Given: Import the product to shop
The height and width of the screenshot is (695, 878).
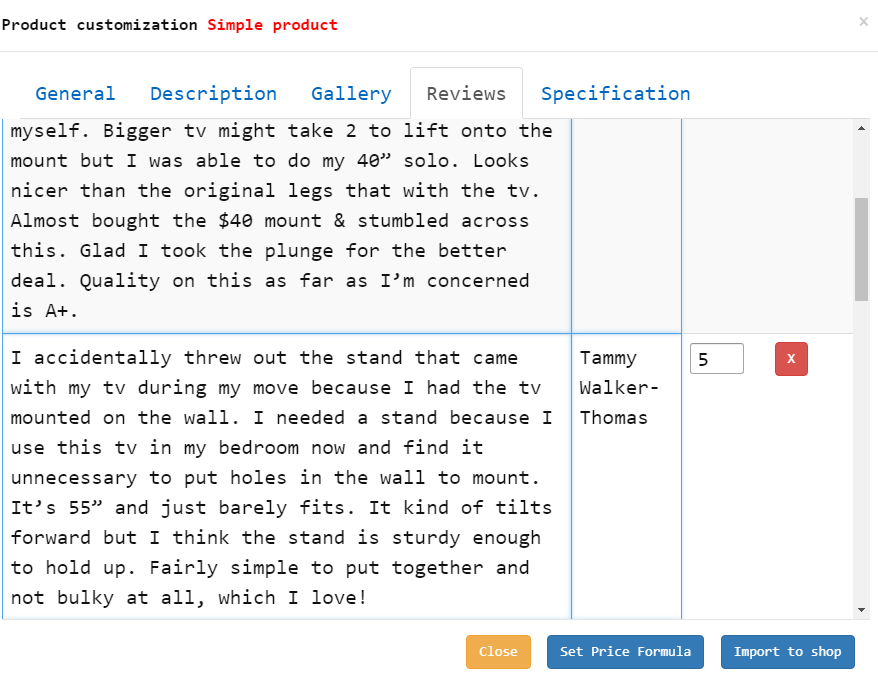Looking at the screenshot, I should click(787, 651).
